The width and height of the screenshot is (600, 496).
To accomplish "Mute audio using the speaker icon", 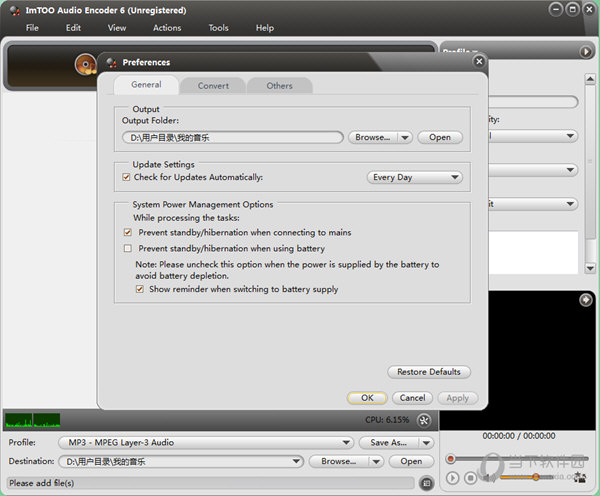I will (x=487, y=478).
